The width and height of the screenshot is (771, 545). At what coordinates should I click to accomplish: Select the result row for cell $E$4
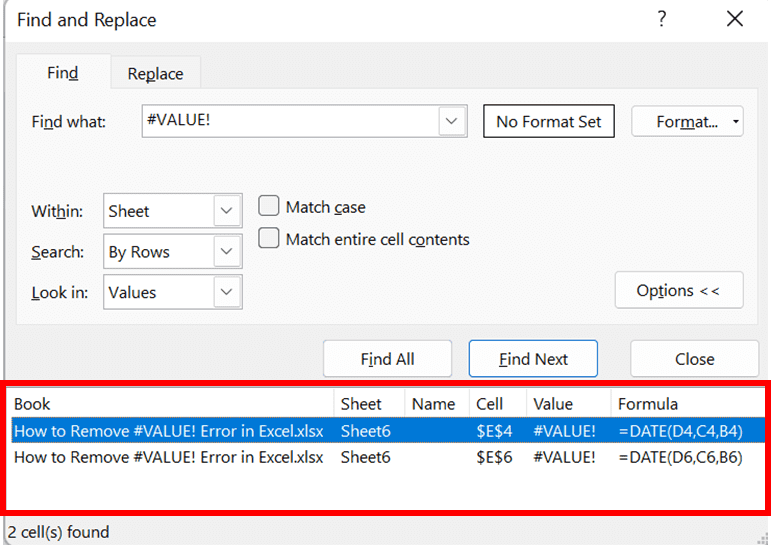(388, 431)
